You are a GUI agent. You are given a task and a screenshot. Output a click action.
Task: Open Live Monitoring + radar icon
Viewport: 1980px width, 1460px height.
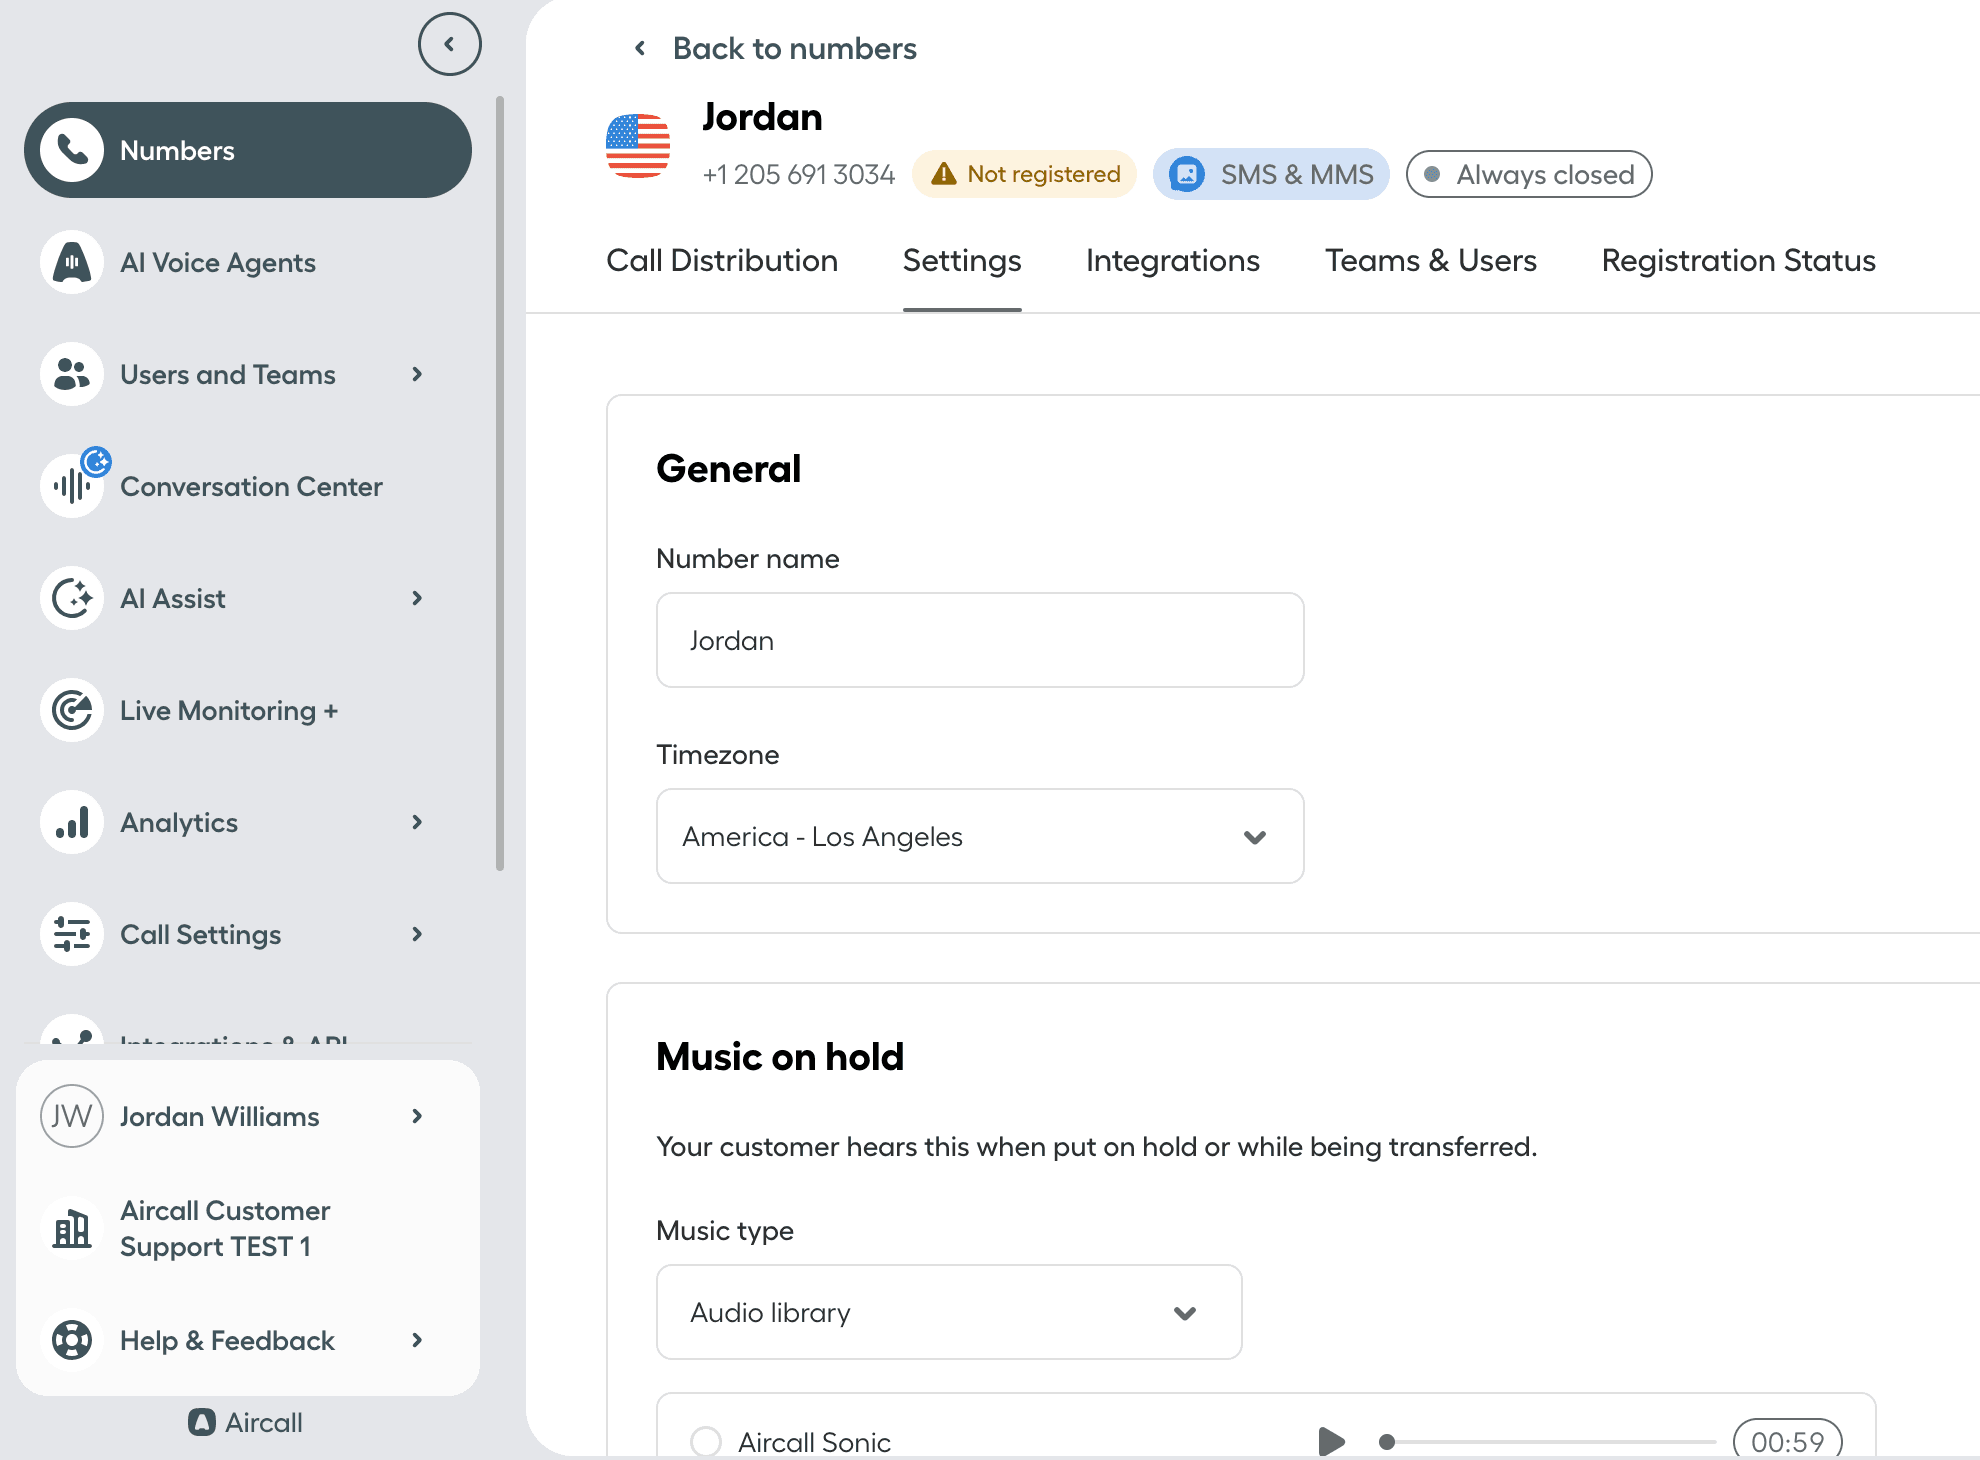(x=72, y=710)
